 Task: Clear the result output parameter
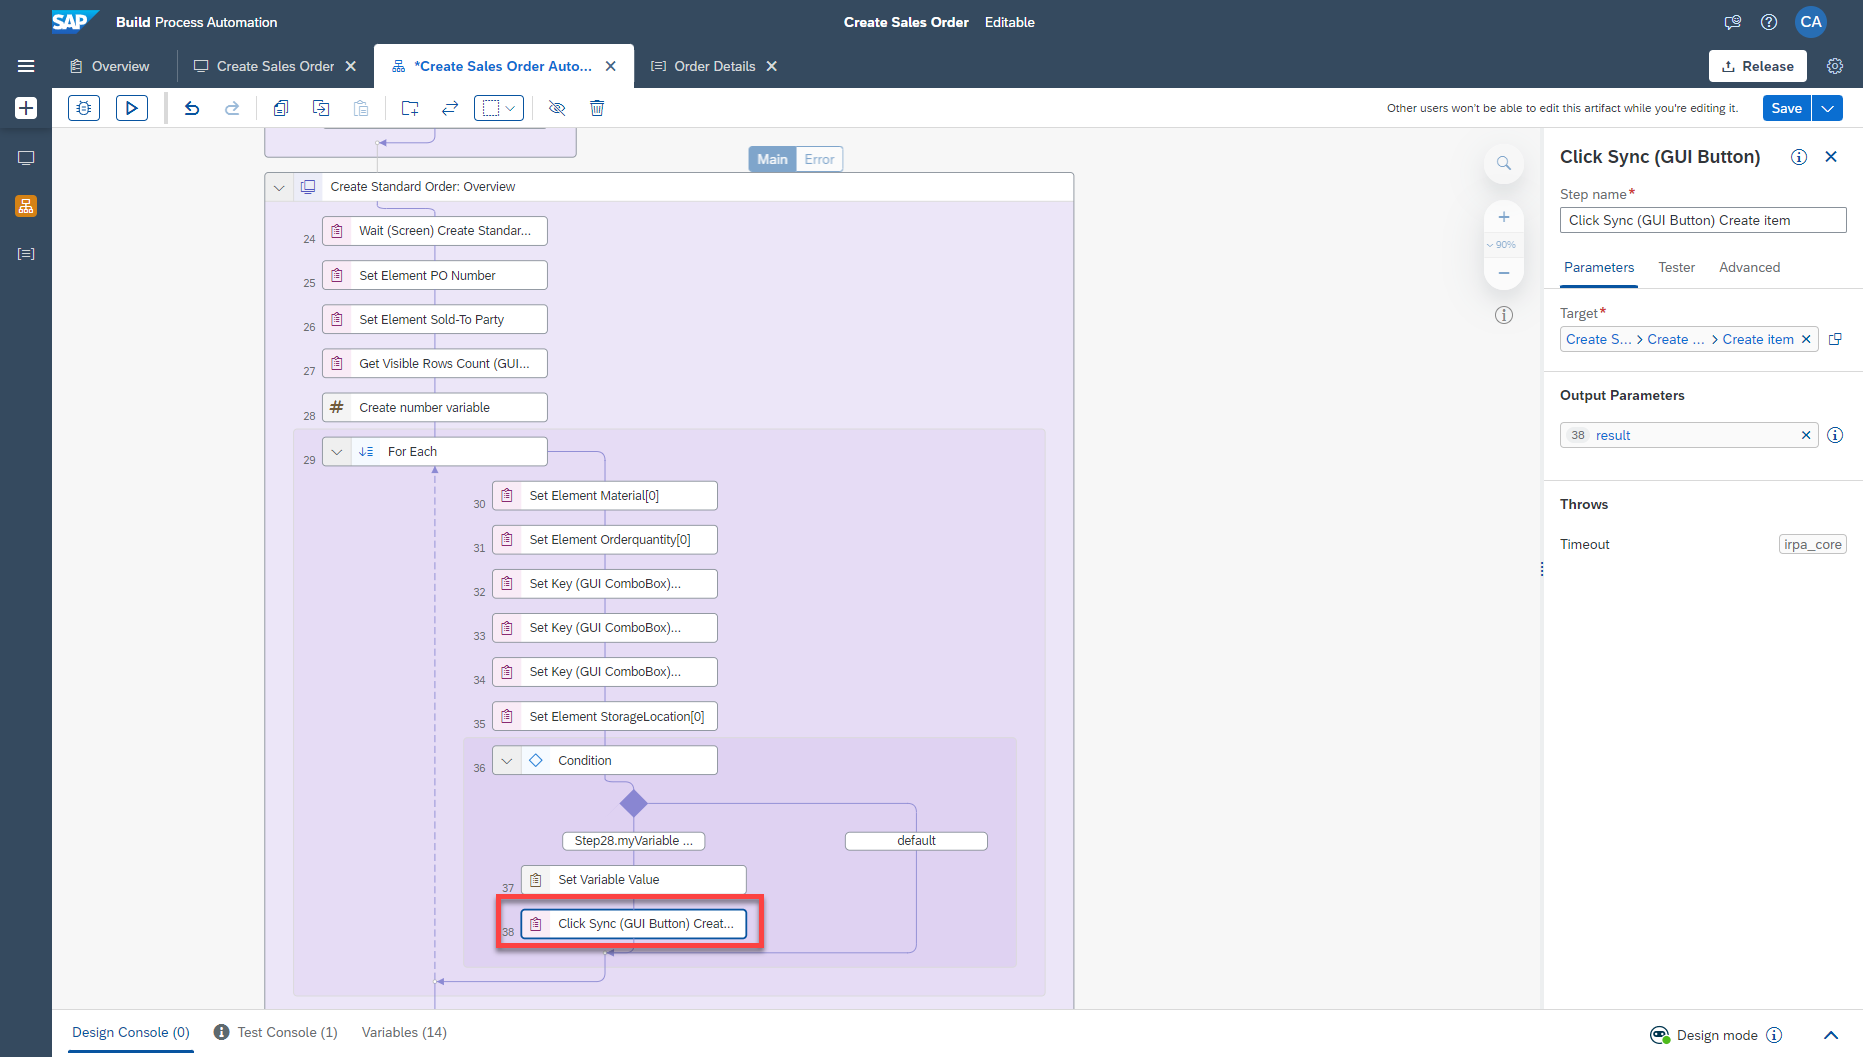pyautogui.click(x=1805, y=435)
